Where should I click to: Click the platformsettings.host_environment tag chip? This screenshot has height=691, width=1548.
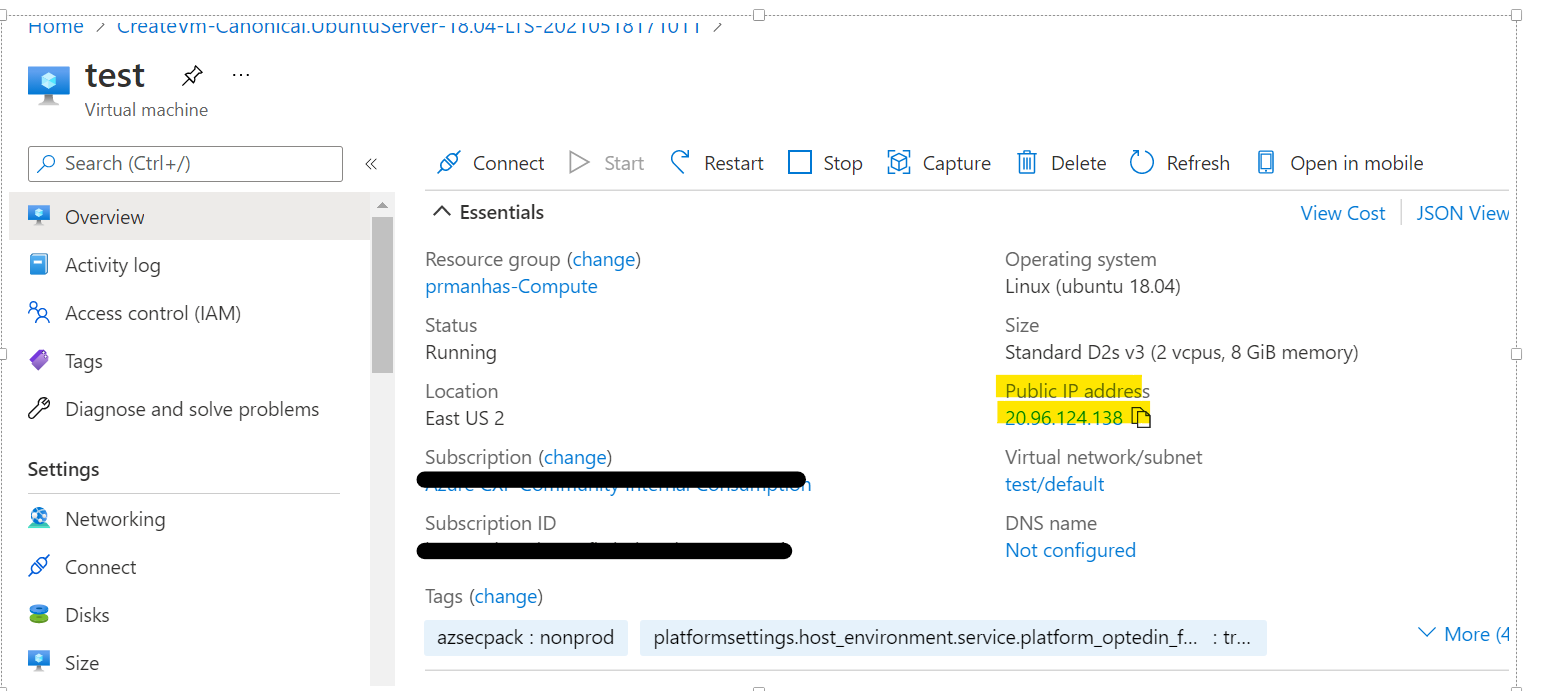[953, 637]
